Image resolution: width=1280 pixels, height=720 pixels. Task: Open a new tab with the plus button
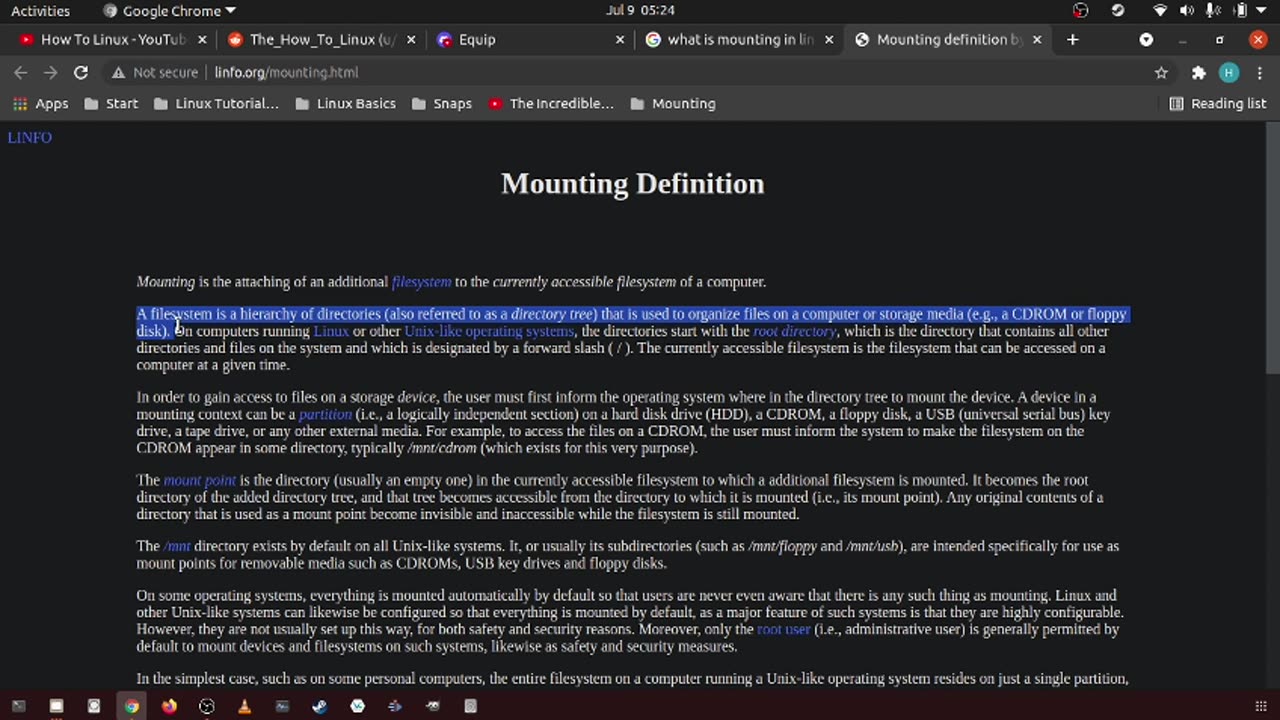[1073, 39]
